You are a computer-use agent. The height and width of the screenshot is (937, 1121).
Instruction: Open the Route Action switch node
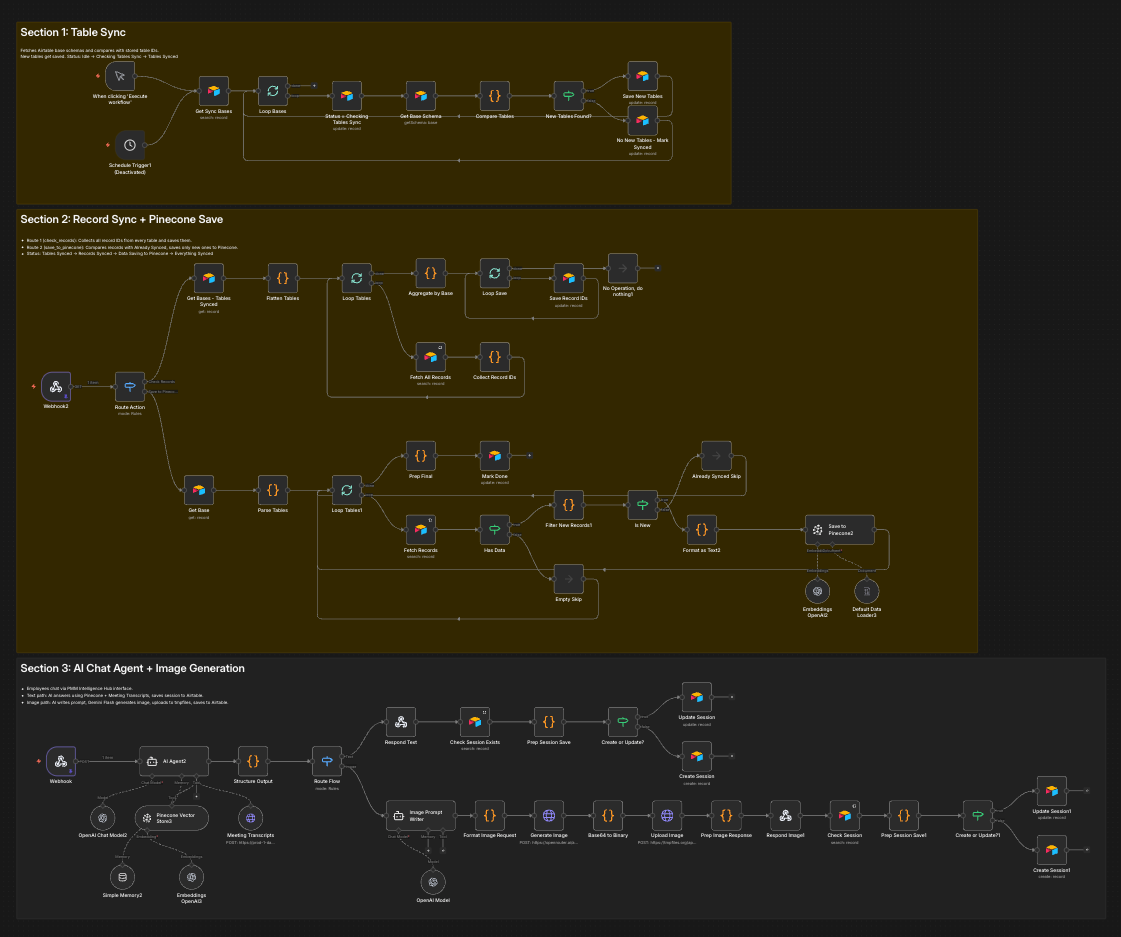(x=130, y=387)
